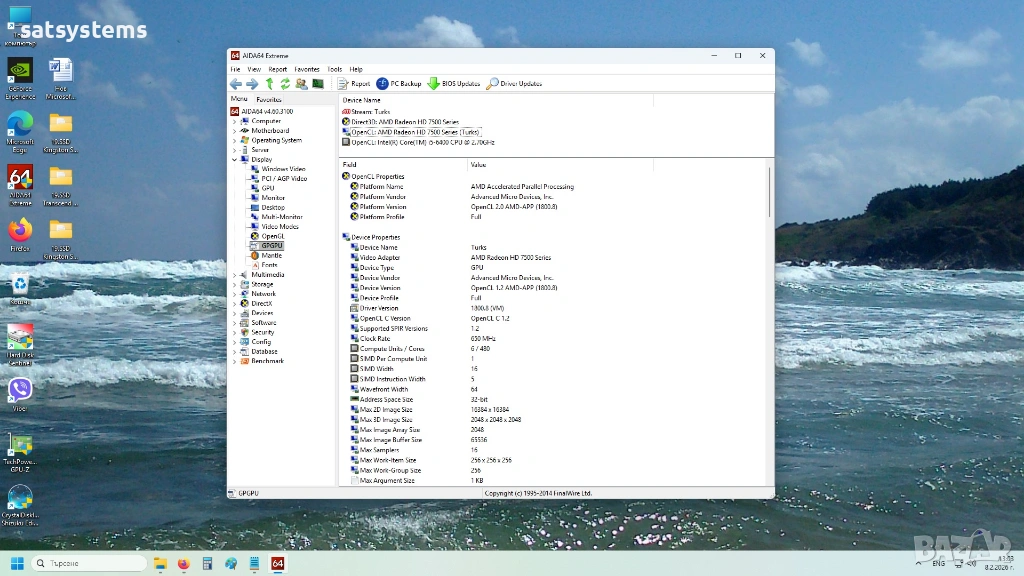Viewport: 1024px width, 576px height.
Task: Open Driver Updates from the toolbar
Action: click(x=514, y=84)
